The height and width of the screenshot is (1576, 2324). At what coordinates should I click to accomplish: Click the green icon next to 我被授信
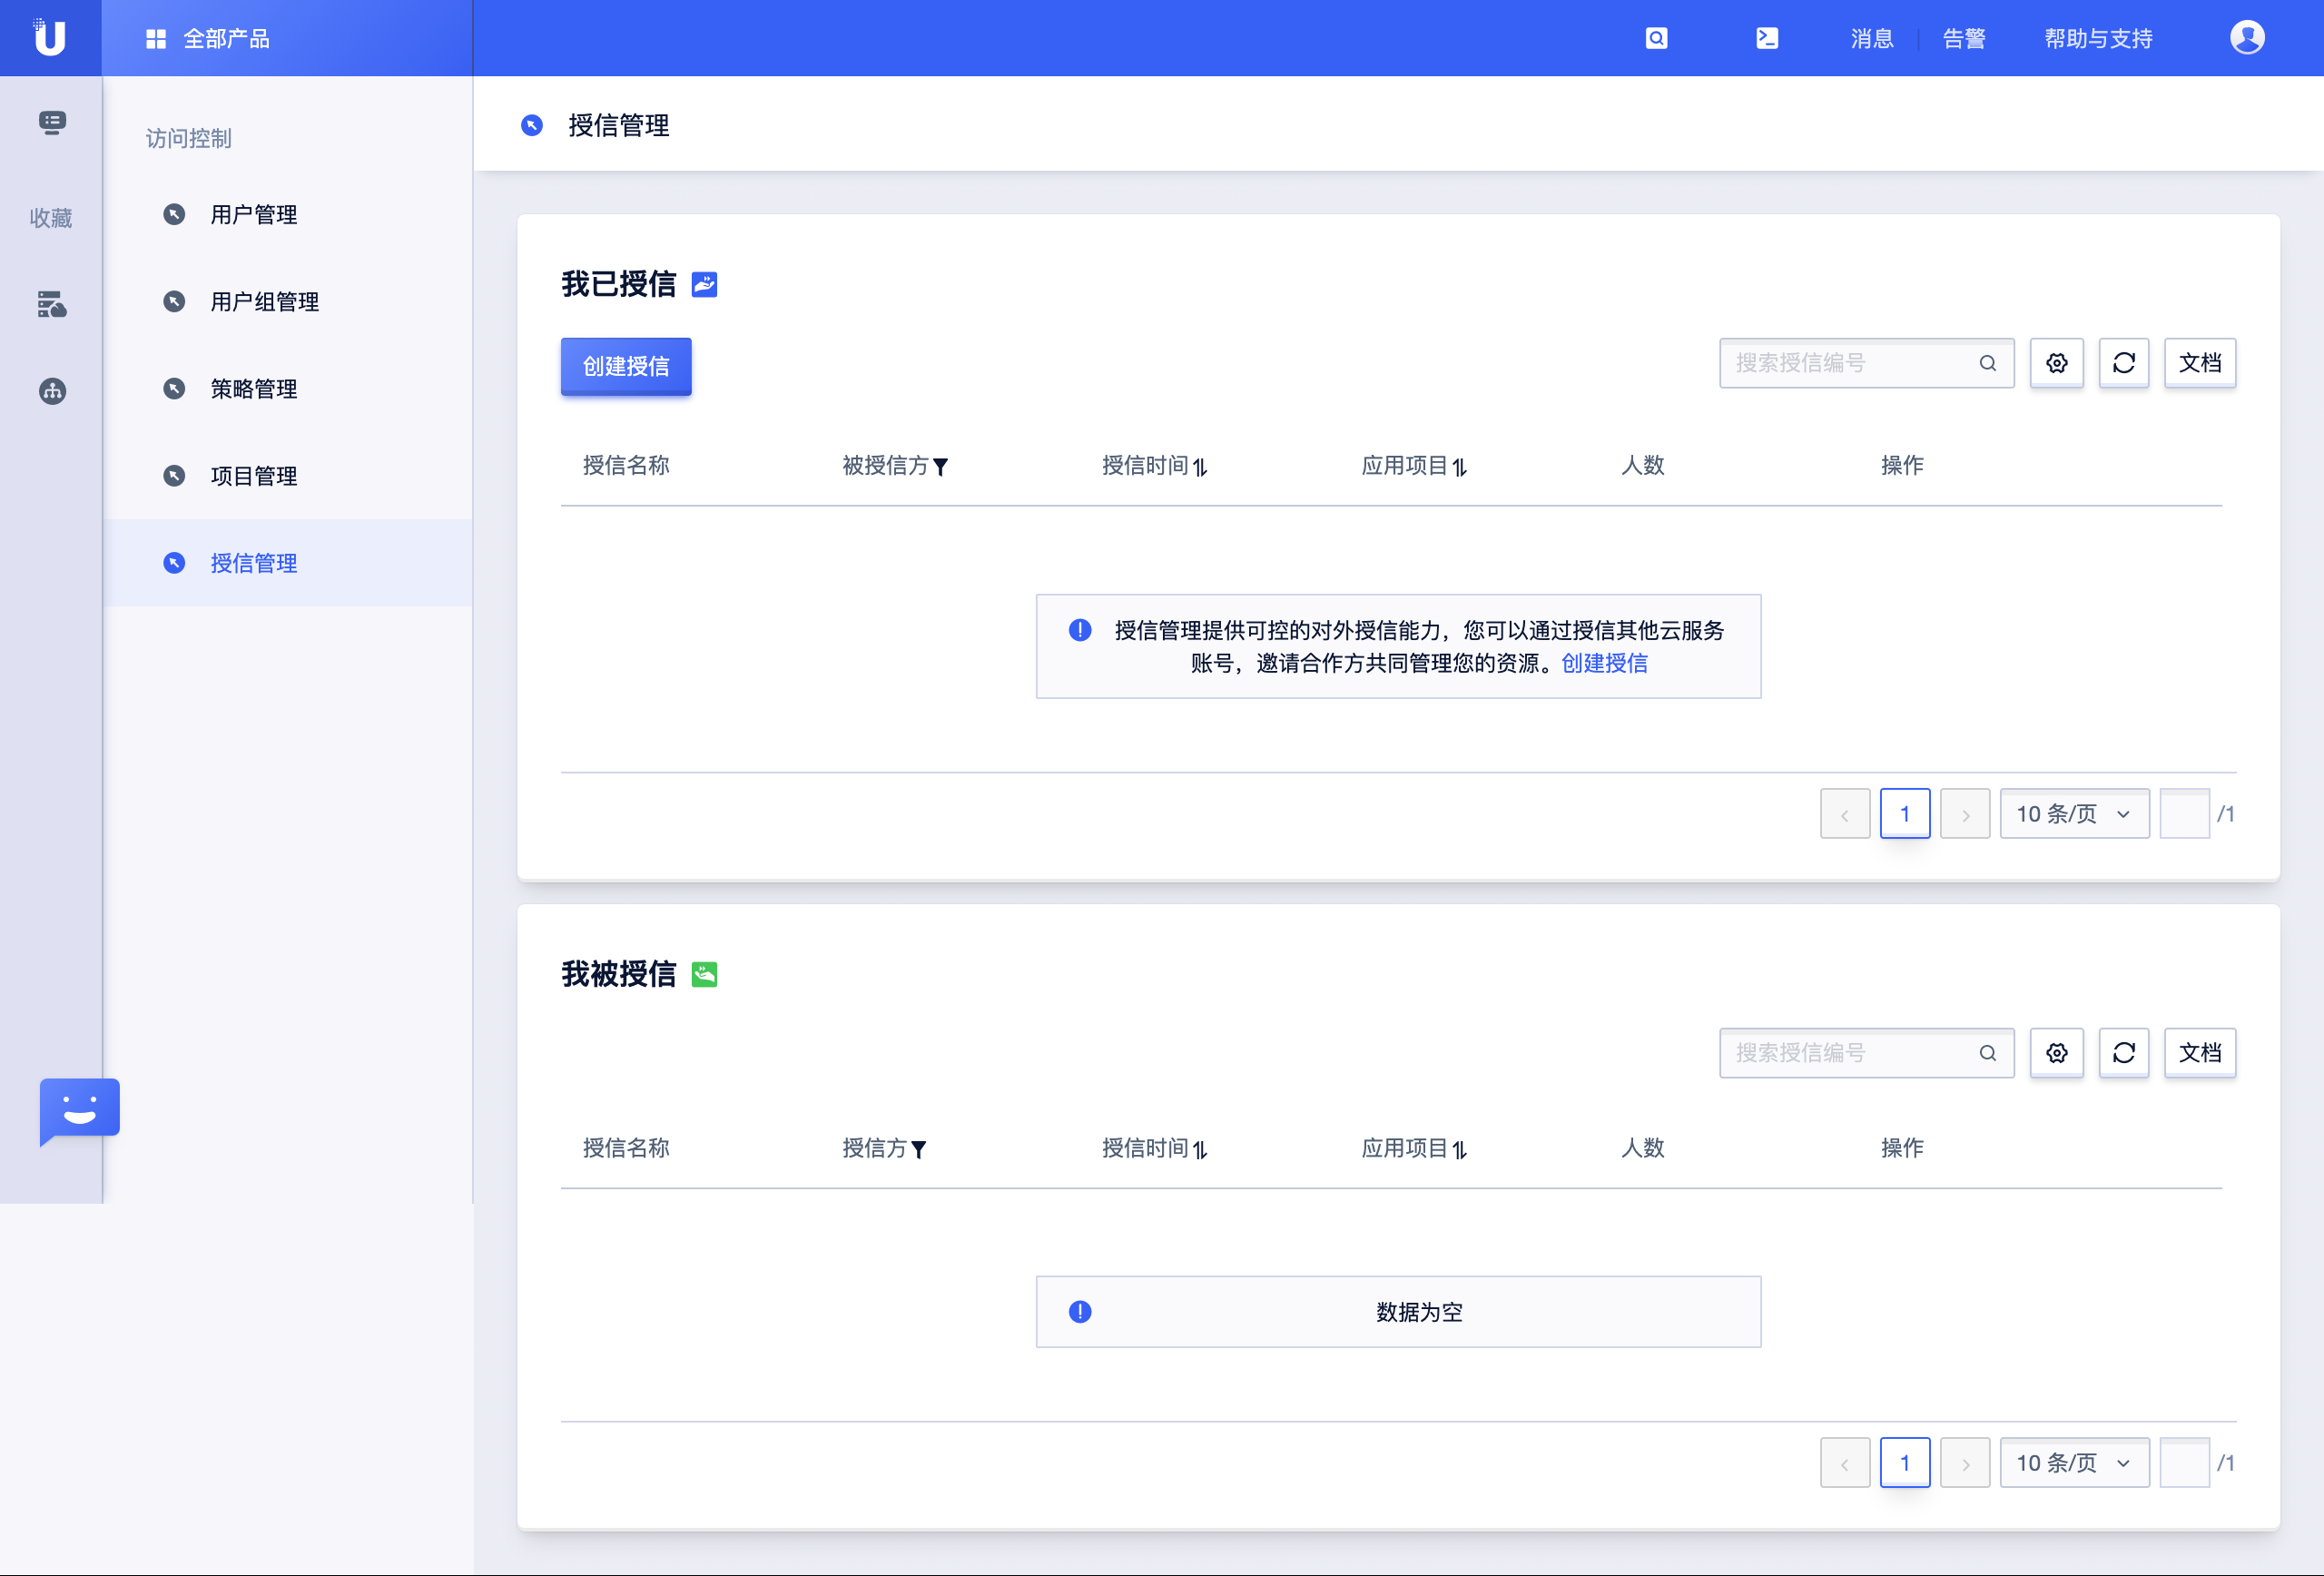click(x=704, y=974)
